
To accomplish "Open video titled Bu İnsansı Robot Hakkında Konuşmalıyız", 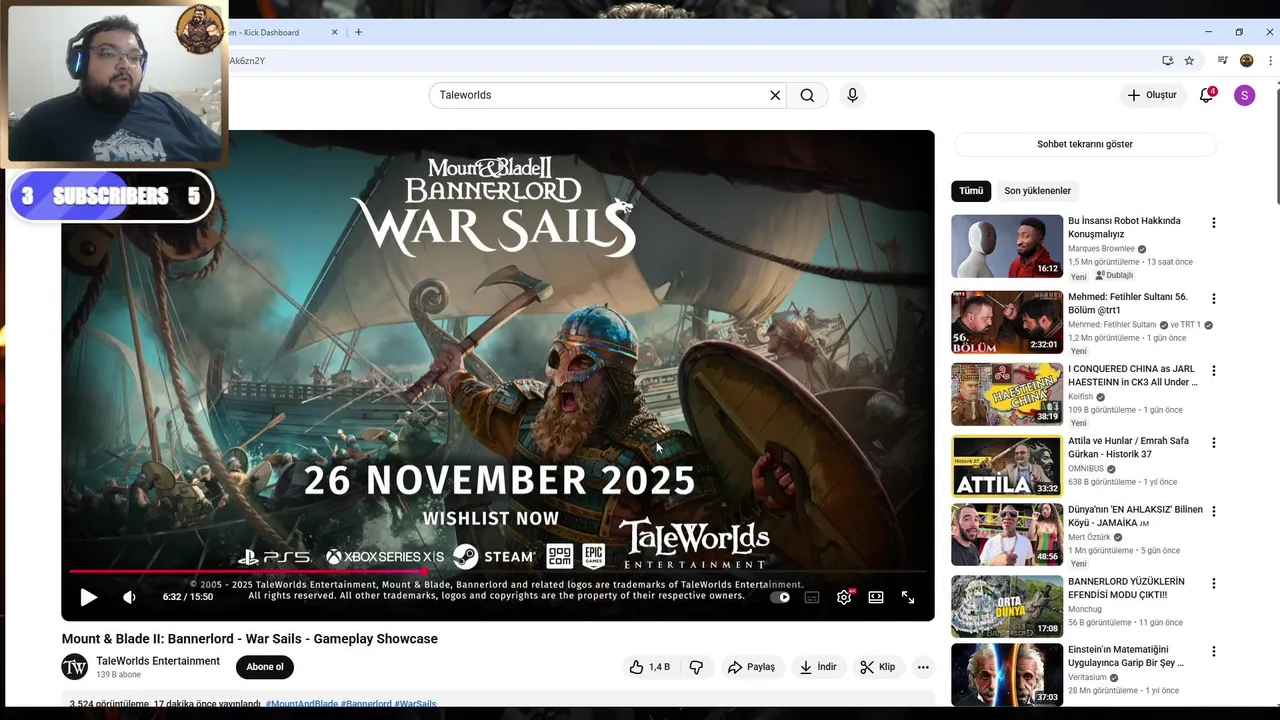I will pos(1124,227).
